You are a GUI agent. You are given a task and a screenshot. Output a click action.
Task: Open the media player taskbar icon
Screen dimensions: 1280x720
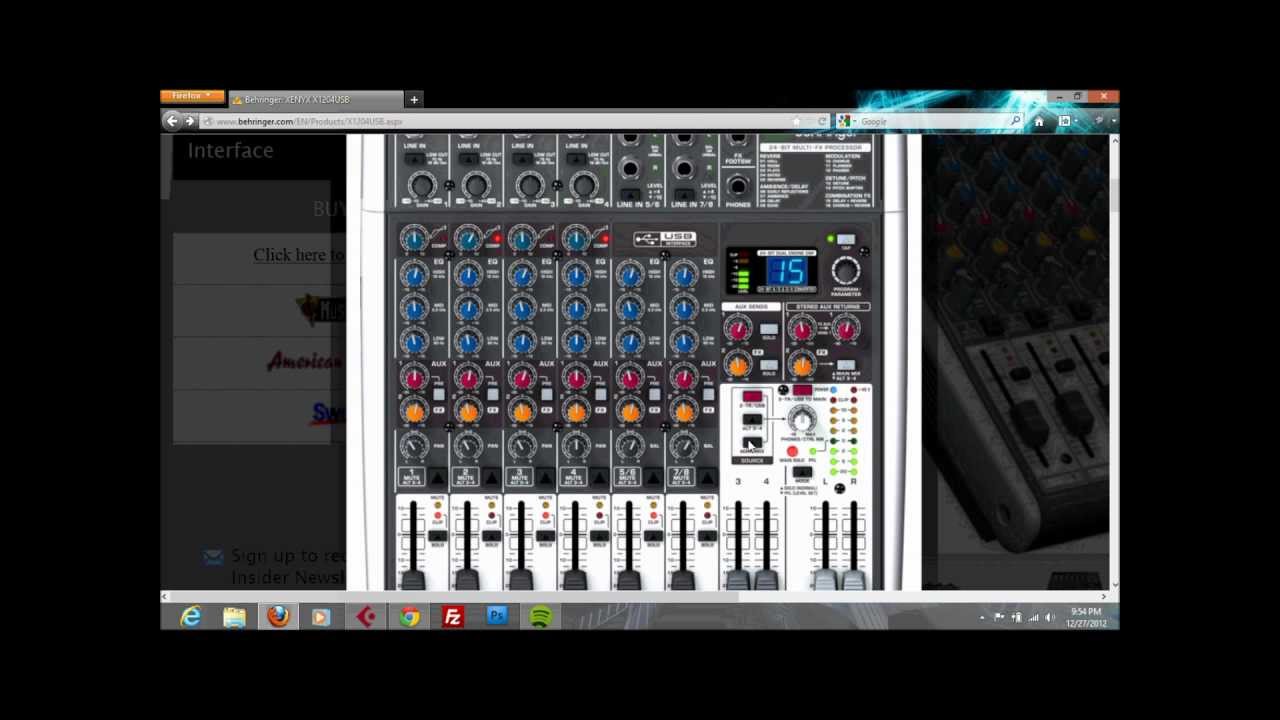tap(321, 617)
